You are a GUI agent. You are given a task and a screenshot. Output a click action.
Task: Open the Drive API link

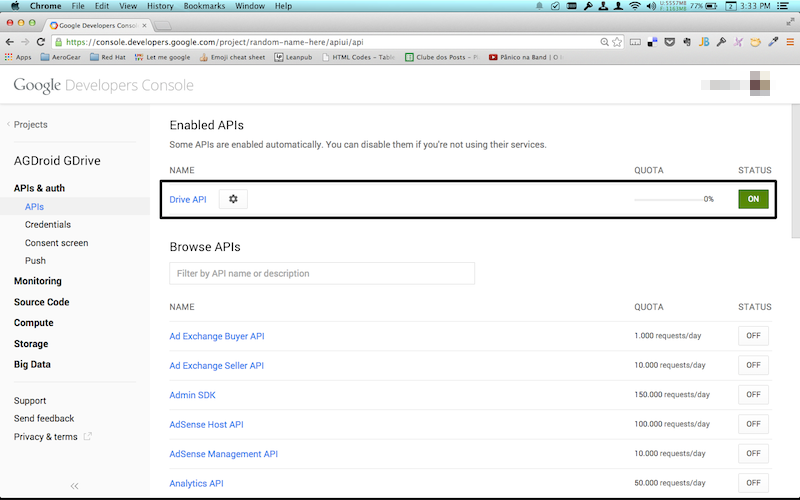pyautogui.click(x=188, y=199)
